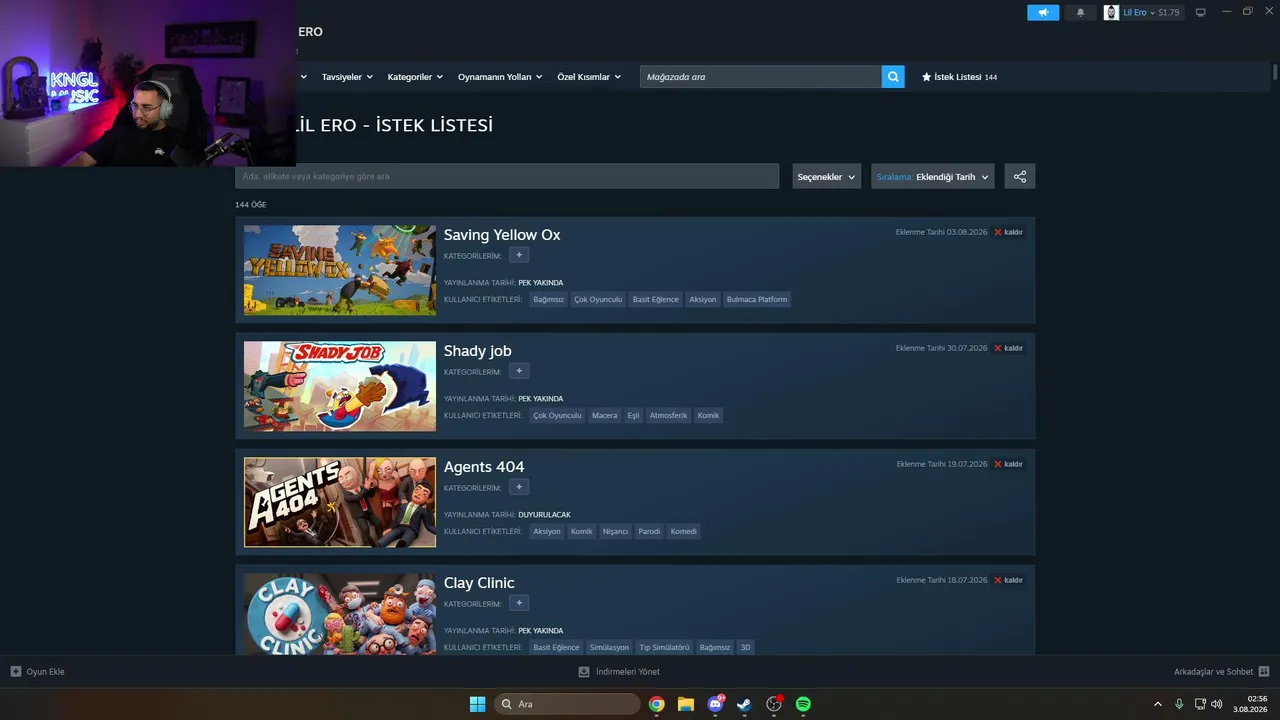Open the Clay Clinic title link
The image size is (1280, 720).
(479, 583)
